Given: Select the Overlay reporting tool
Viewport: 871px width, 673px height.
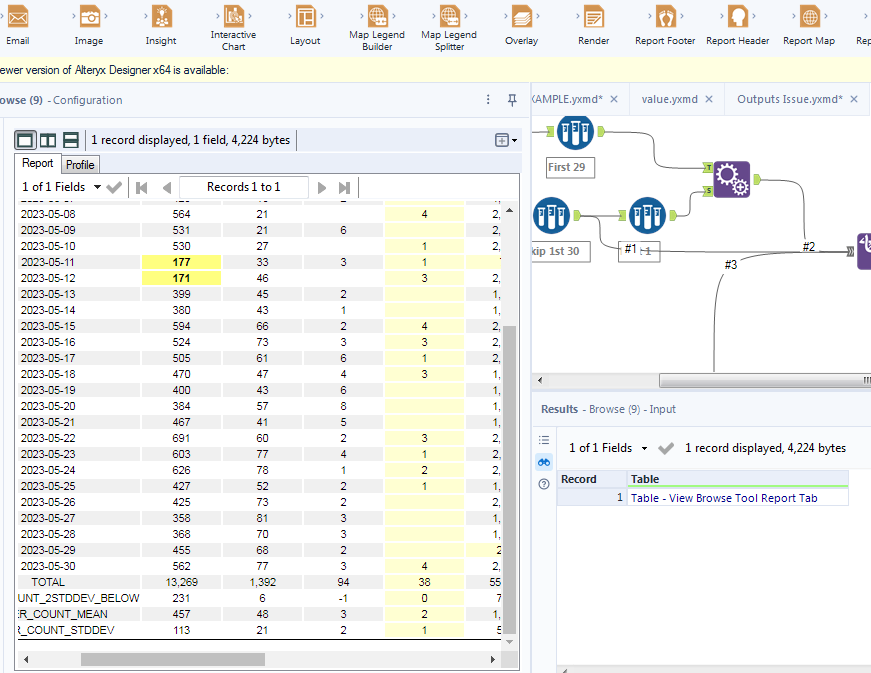Looking at the screenshot, I should (x=521, y=18).
